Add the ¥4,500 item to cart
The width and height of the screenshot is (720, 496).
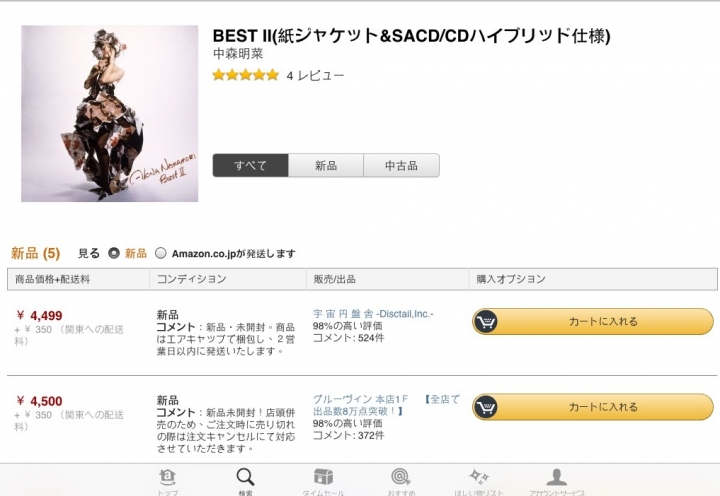coord(593,407)
